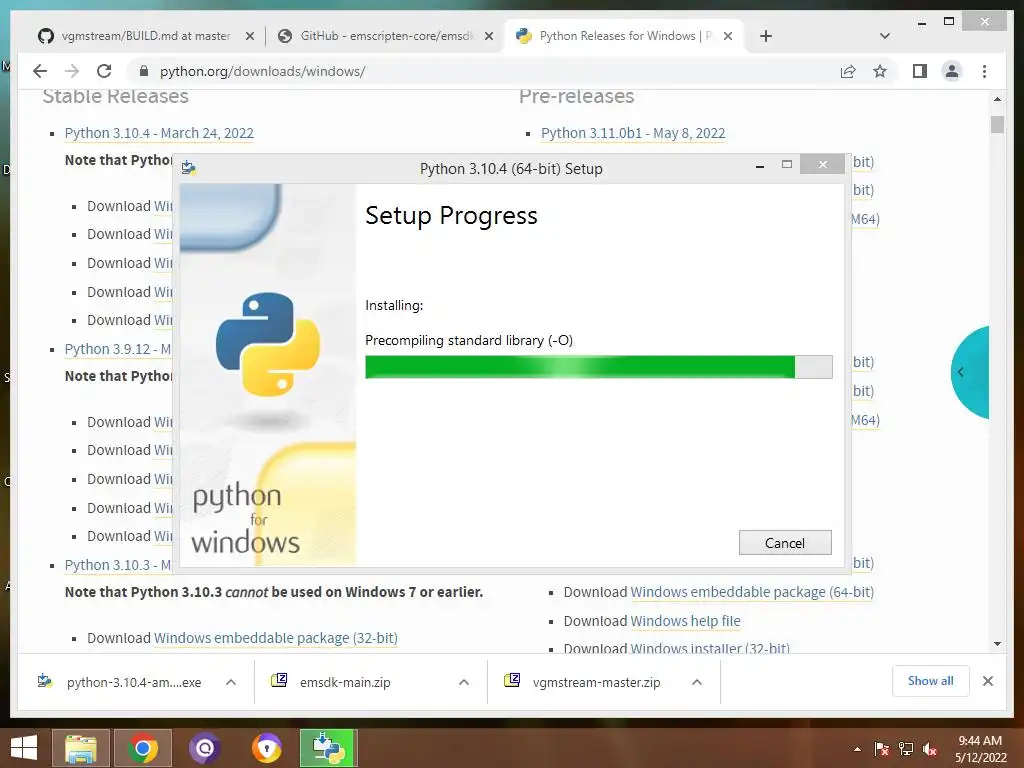The image size is (1024, 768).
Task: Open downloaded emsdk-main.zip
Action: tap(345, 682)
